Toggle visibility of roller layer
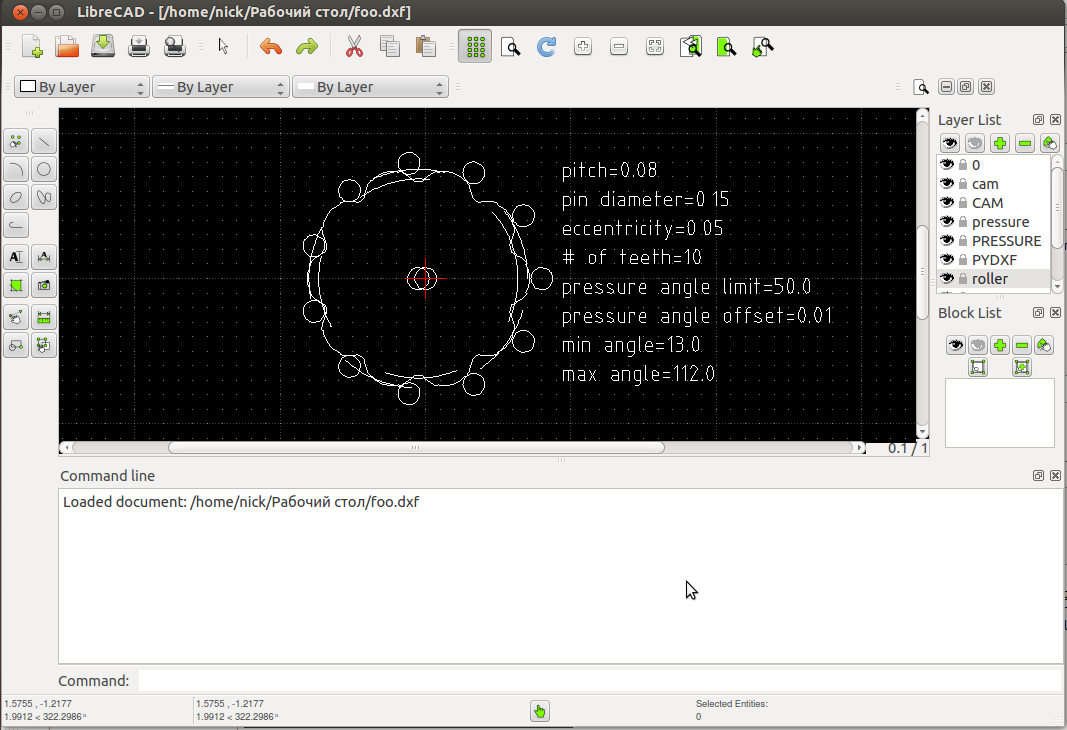1067x730 pixels. click(x=947, y=278)
